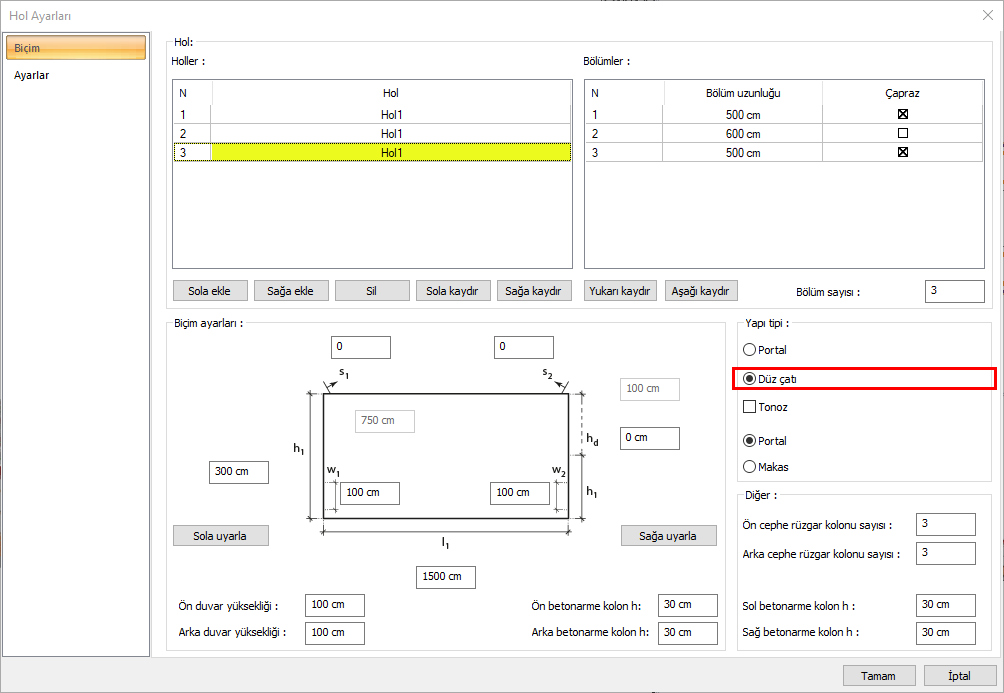Select the first Hol1 row in Holler list
The image size is (1004, 693).
click(390, 114)
